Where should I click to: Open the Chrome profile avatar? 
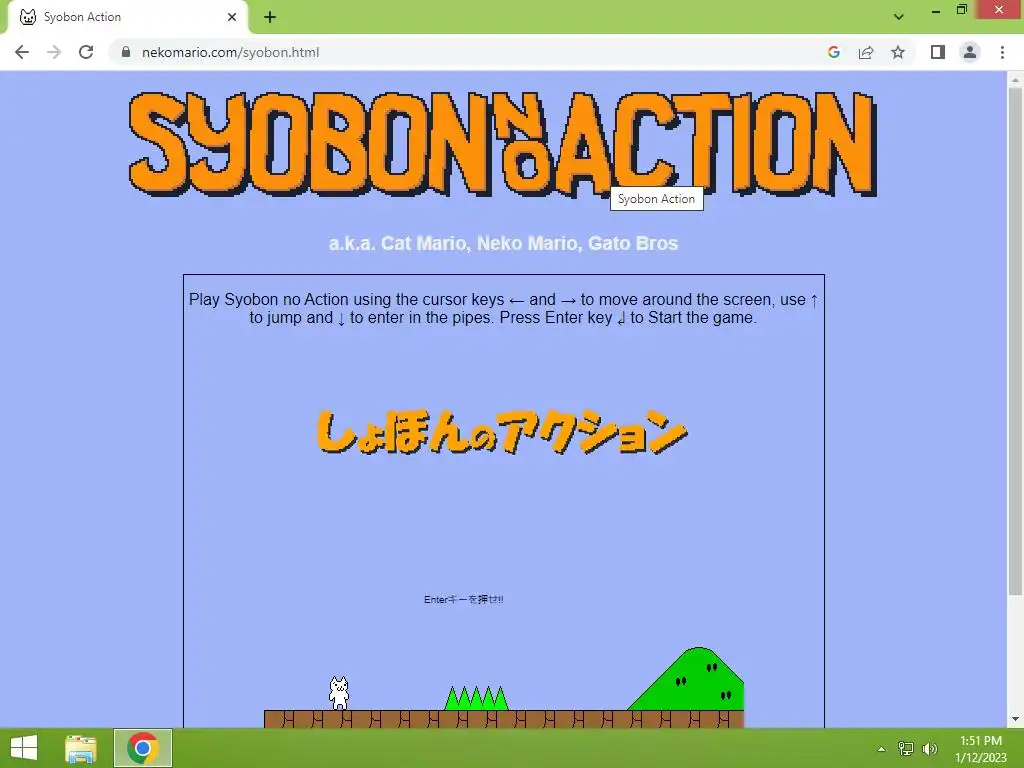(970, 52)
